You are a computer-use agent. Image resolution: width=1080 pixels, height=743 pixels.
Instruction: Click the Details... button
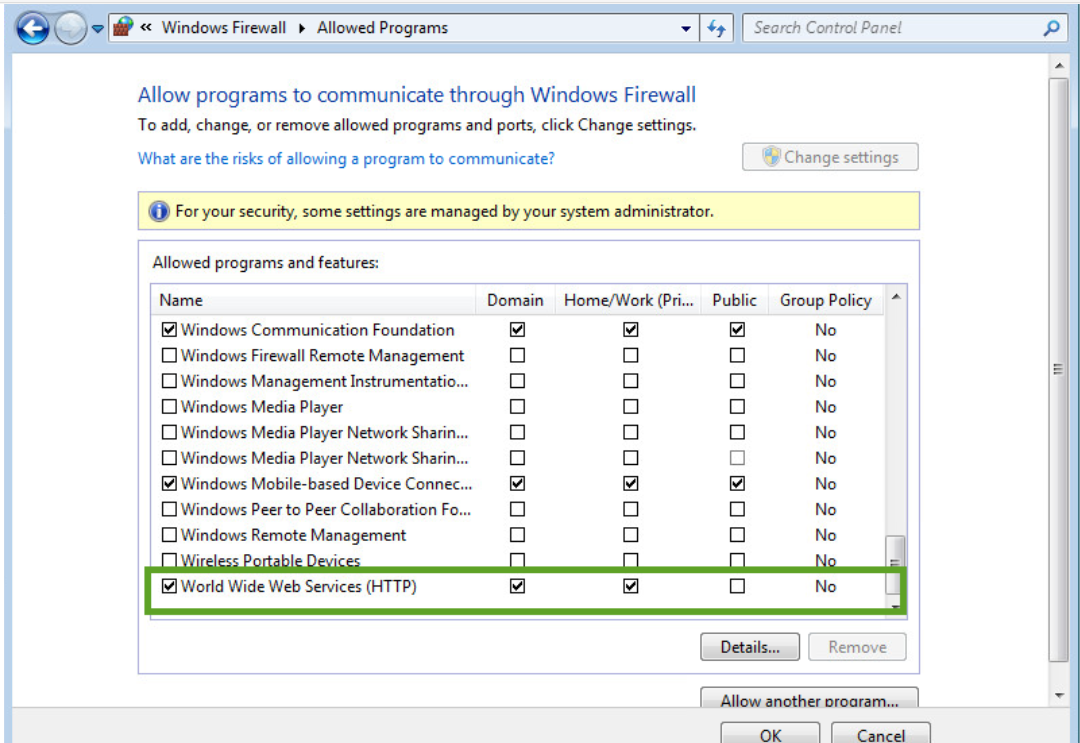750,647
